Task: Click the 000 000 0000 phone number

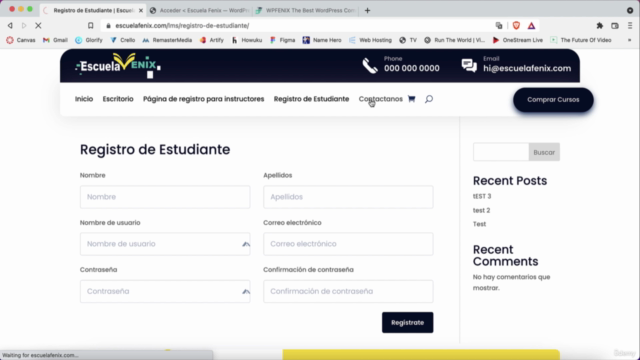Action: point(411,69)
